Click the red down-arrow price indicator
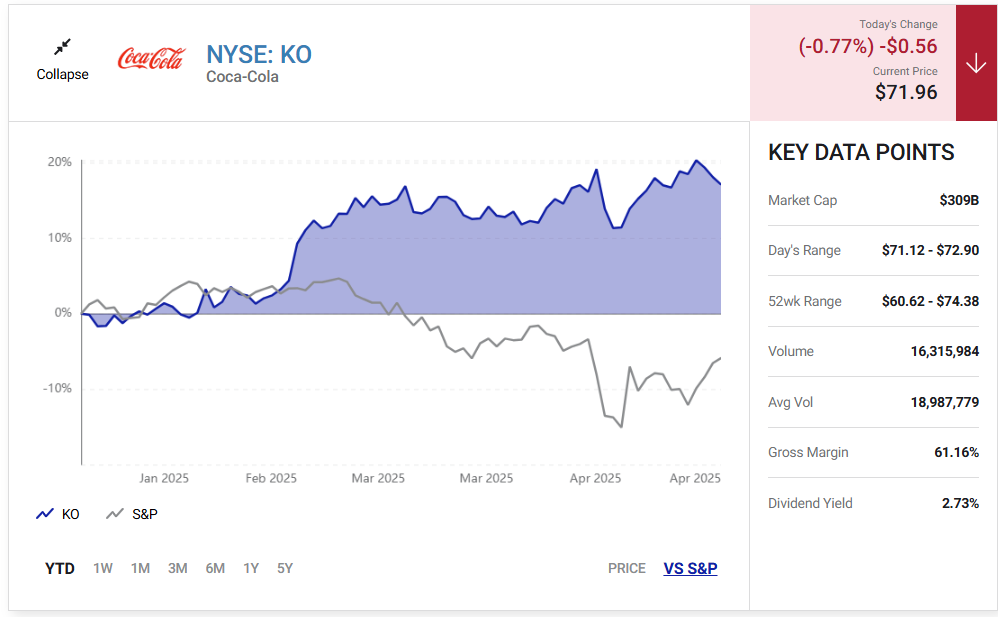This screenshot has height=617, width=998. 976,63
